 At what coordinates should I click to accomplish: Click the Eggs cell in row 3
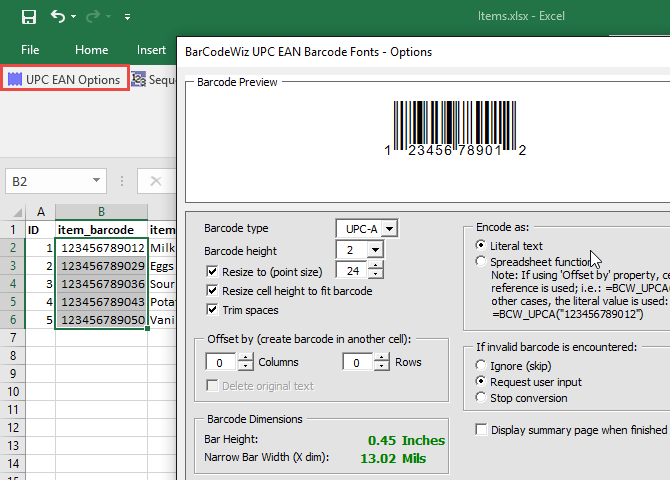point(162,266)
